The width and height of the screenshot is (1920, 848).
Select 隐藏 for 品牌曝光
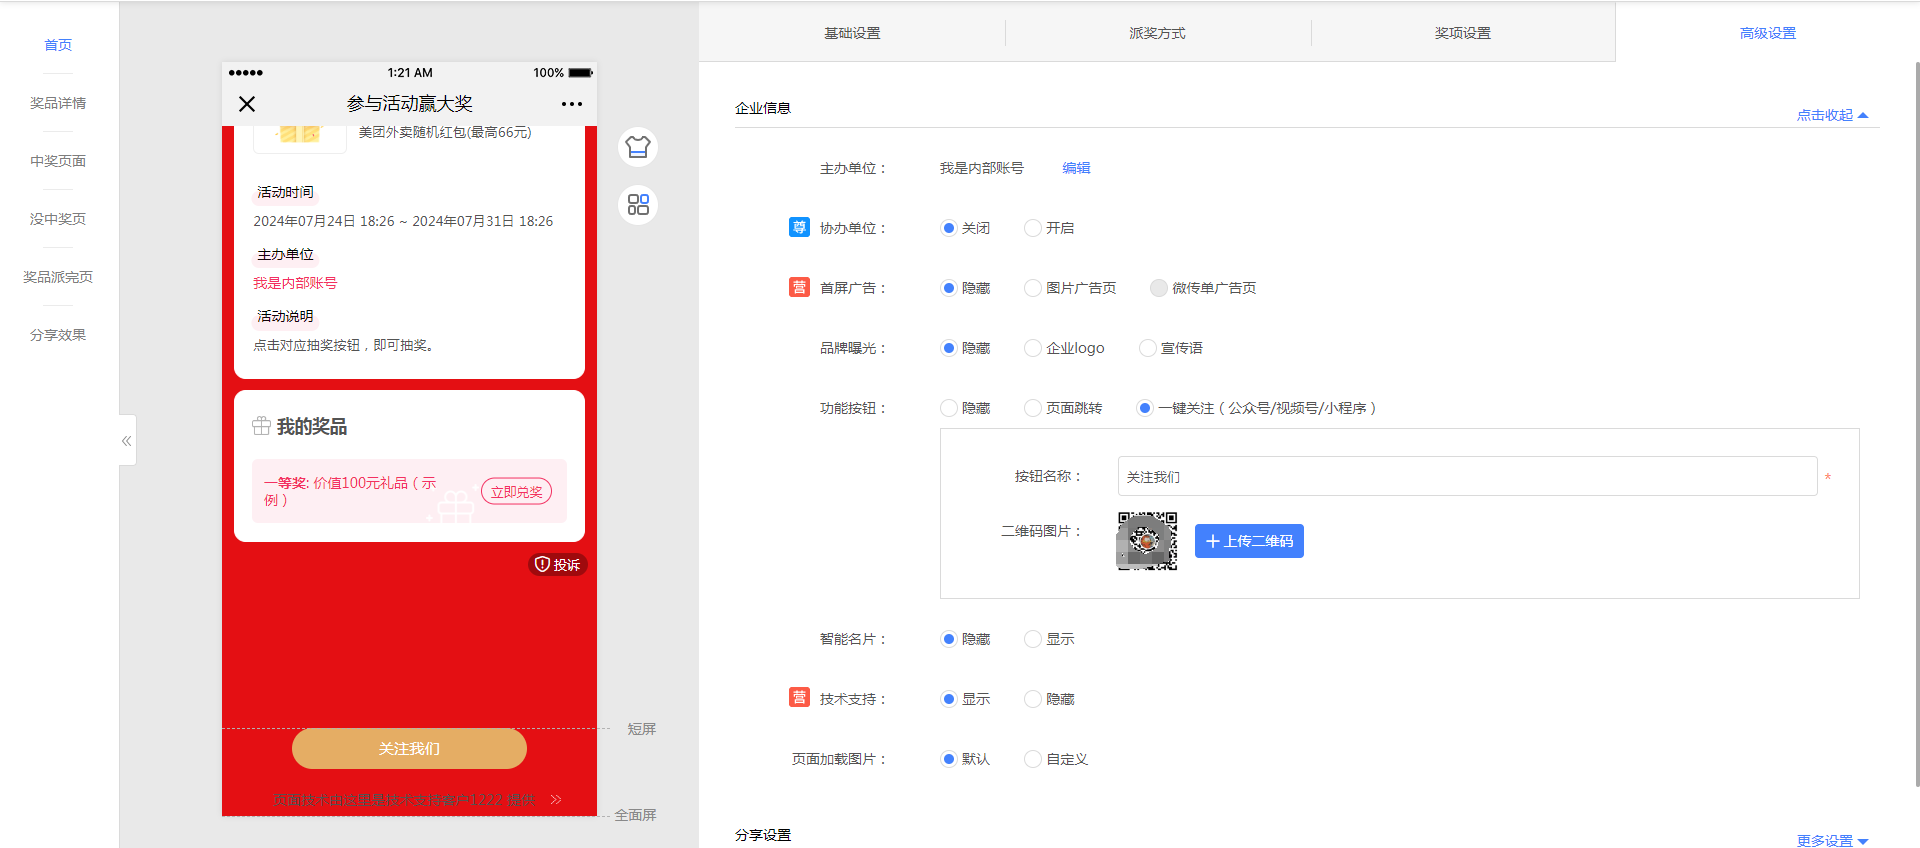point(949,348)
